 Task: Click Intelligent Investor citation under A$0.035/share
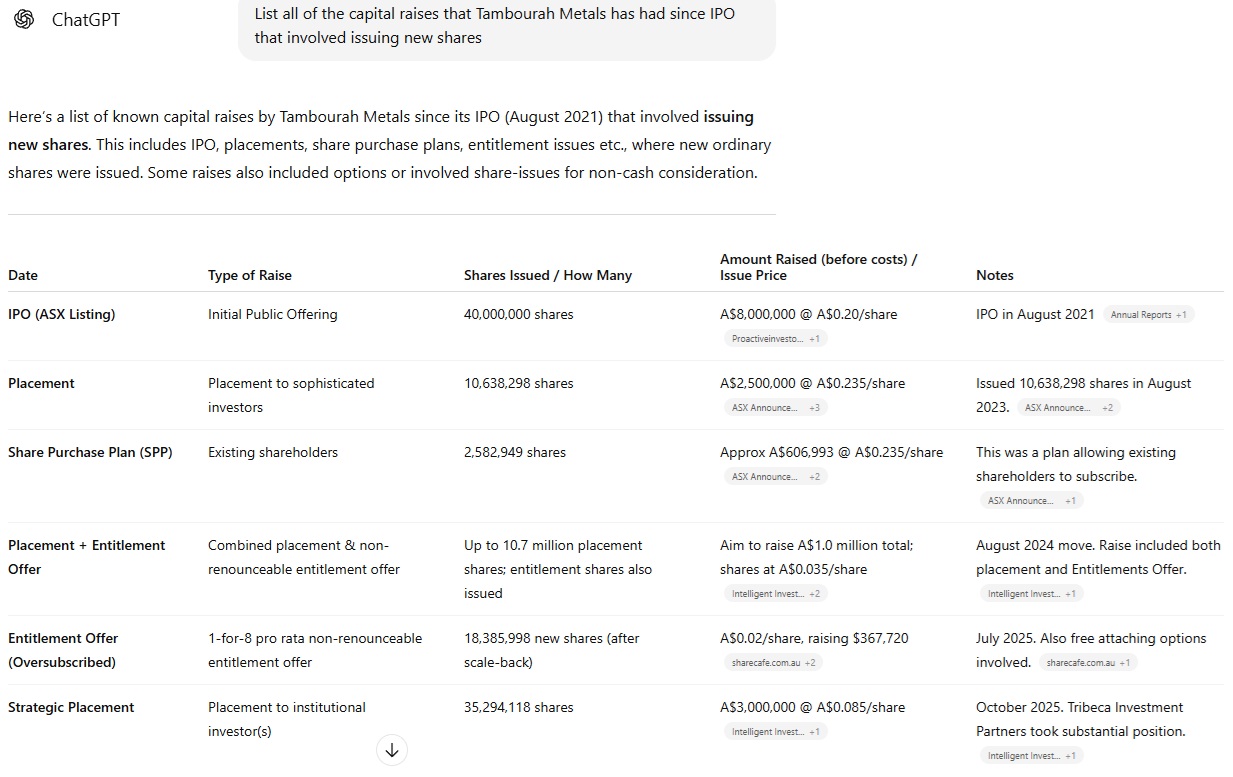pos(774,594)
